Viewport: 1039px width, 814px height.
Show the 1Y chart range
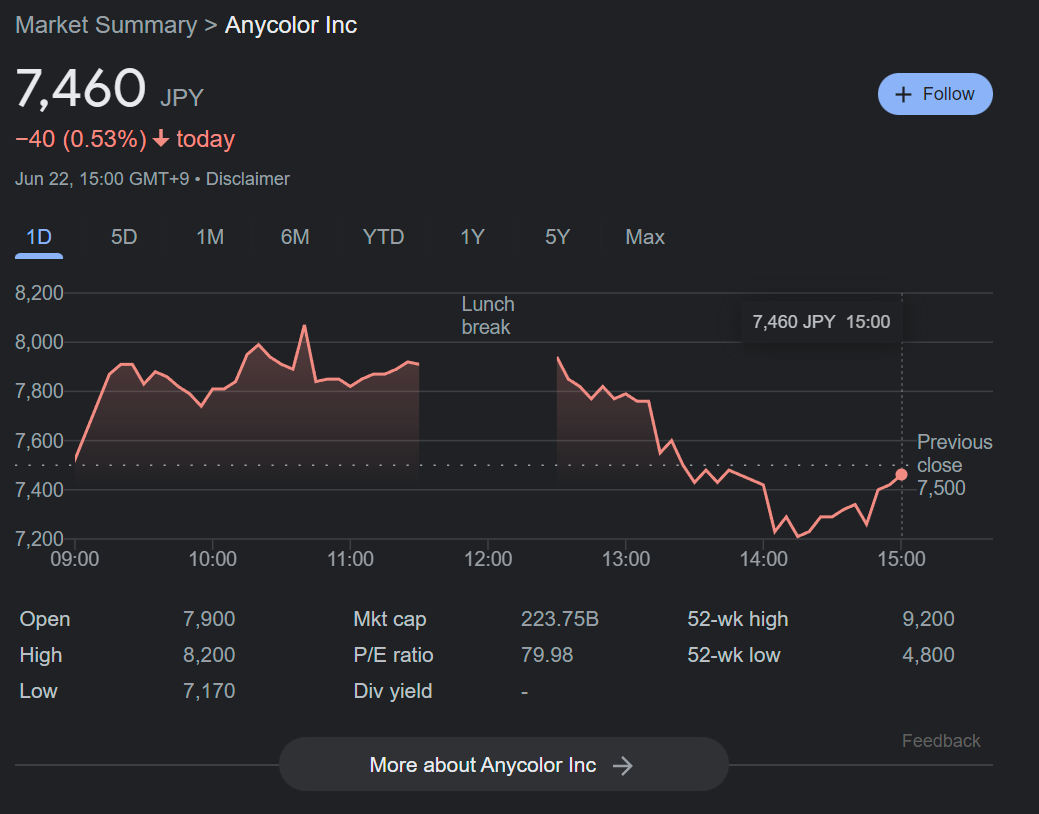click(x=472, y=237)
